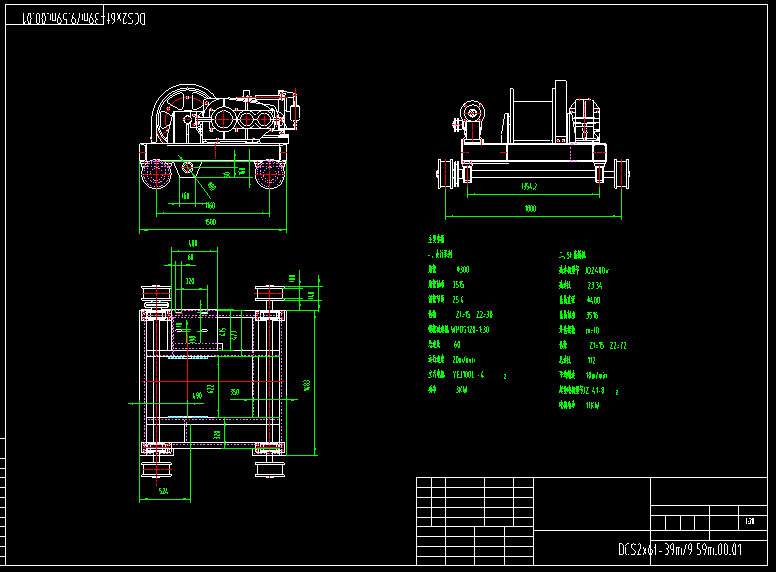Viewport: 776px width, 572px height.
Task: Click the top-left wheel in plan view
Action: 155,294
